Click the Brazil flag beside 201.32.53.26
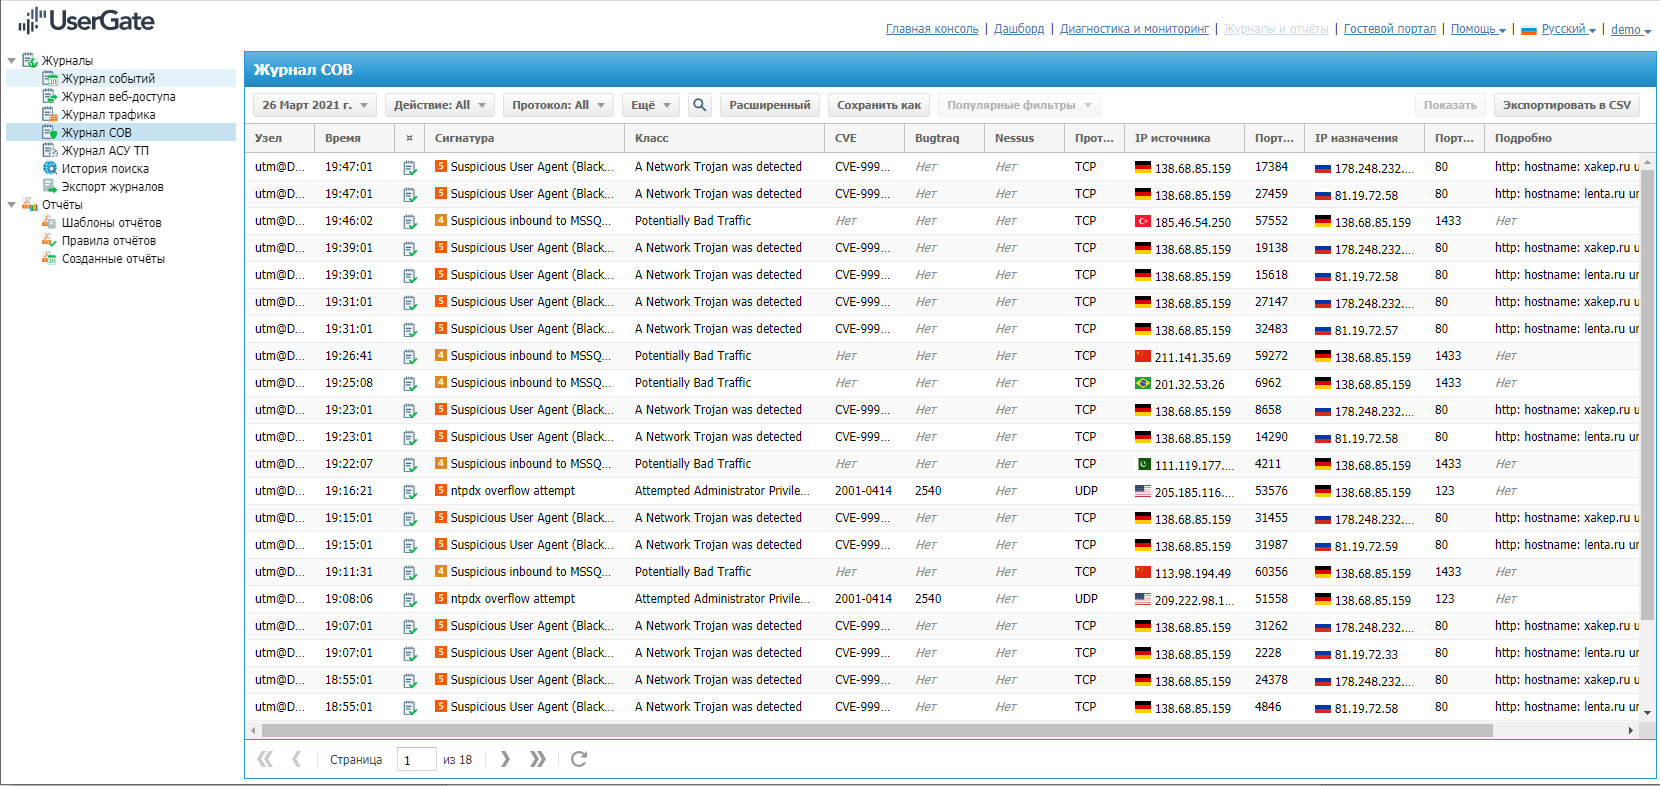 [1143, 383]
